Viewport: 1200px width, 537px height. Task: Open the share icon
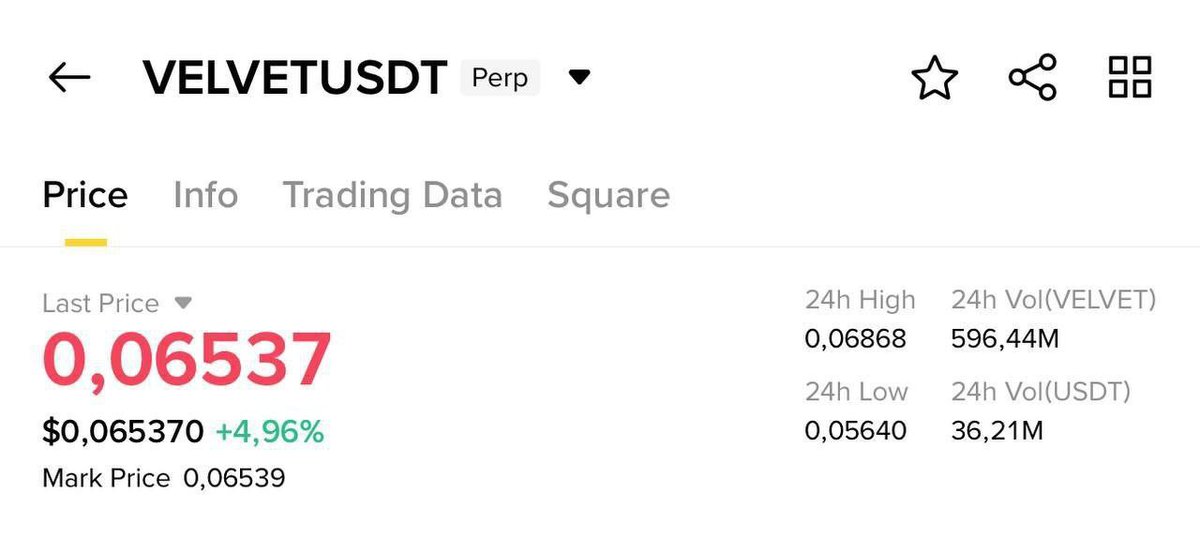[1032, 78]
